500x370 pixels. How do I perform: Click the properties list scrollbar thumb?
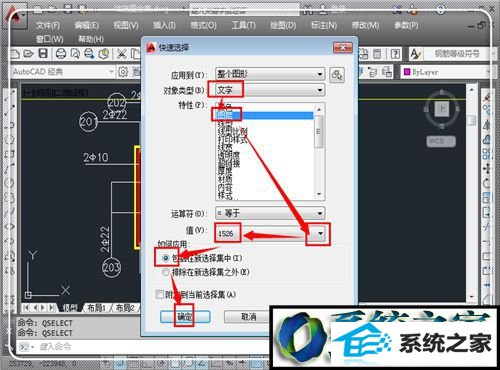coord(319,131)
